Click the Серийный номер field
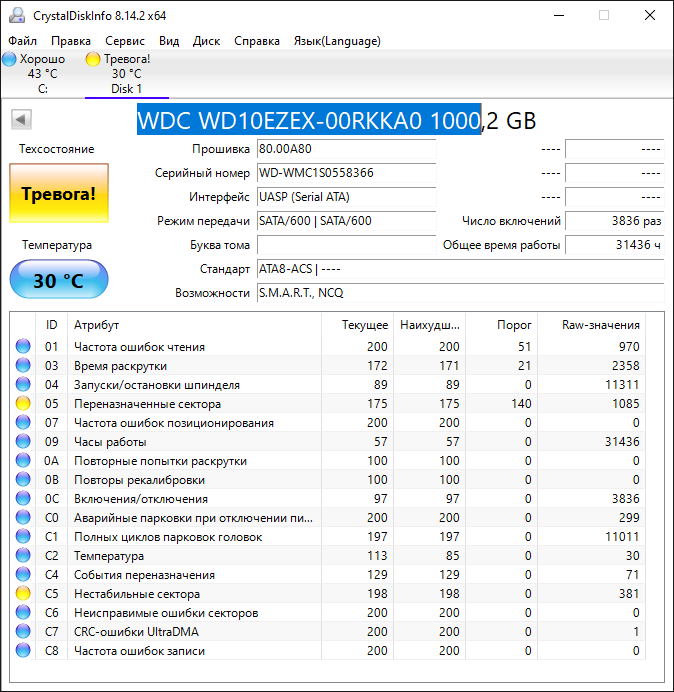The height and width of the screenshot is (692, 674). [346, 173]
